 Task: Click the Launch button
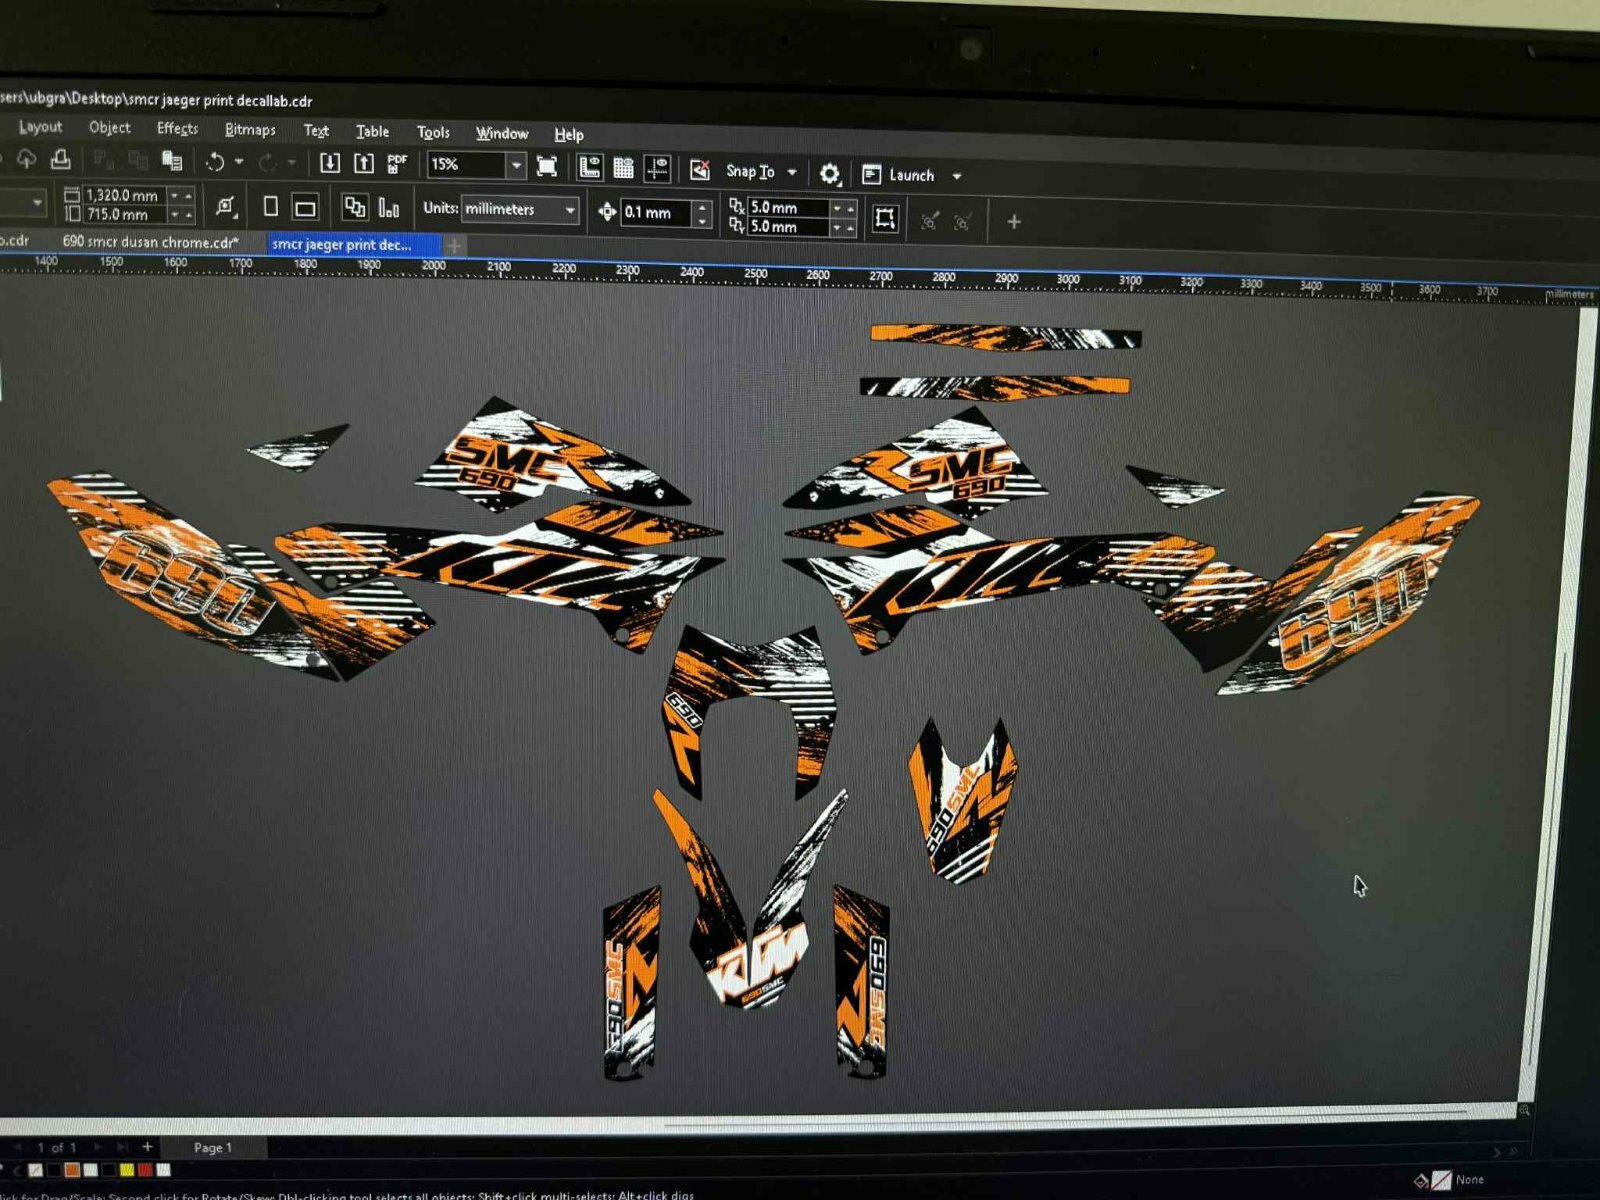point(899,175)
